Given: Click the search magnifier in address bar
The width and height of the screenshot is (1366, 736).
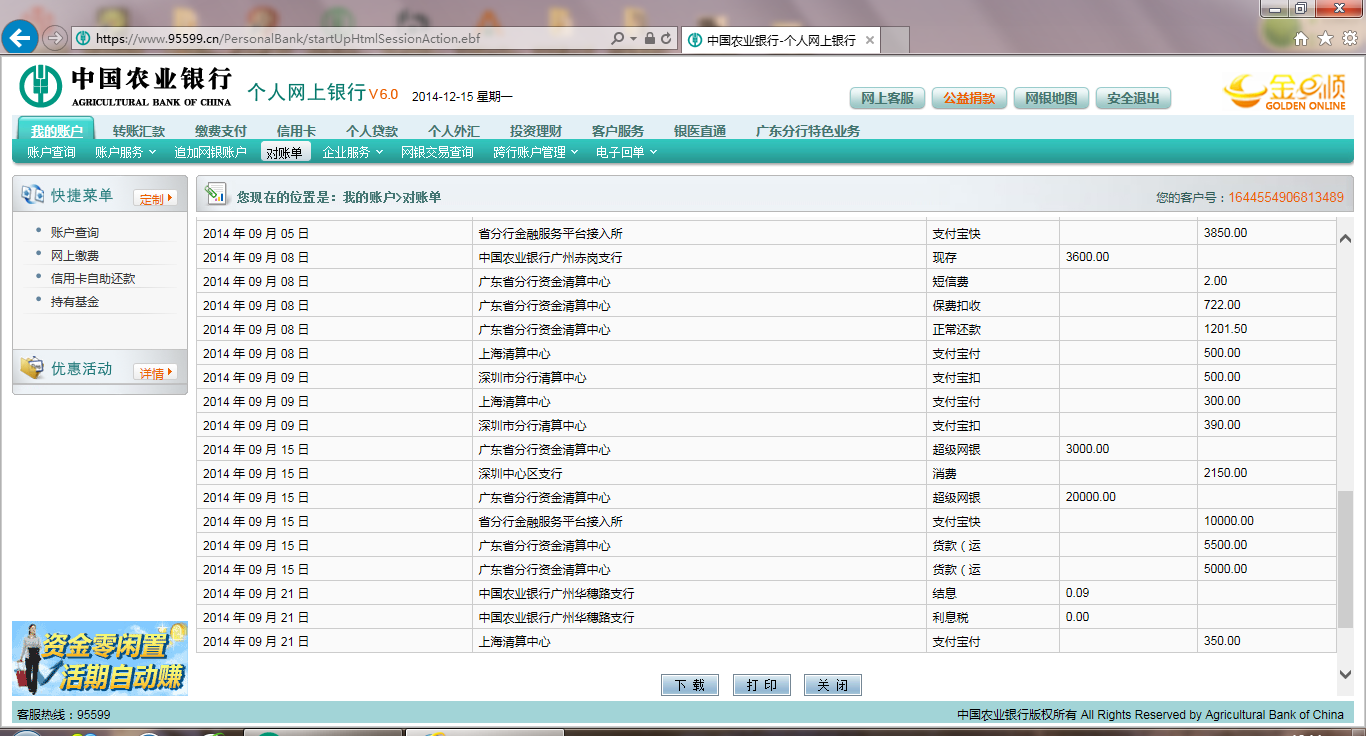Looking at the screenshot, I should pyautogui.click(x=618, y=39).
